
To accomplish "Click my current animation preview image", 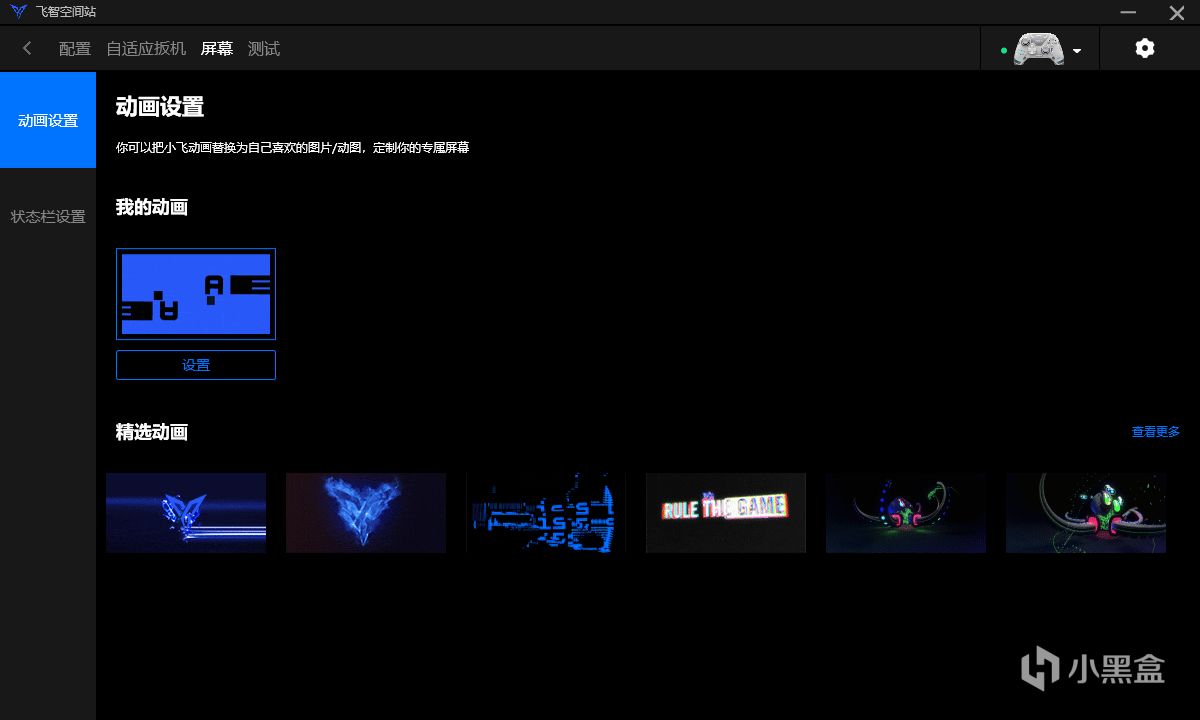I will [196, 293].
